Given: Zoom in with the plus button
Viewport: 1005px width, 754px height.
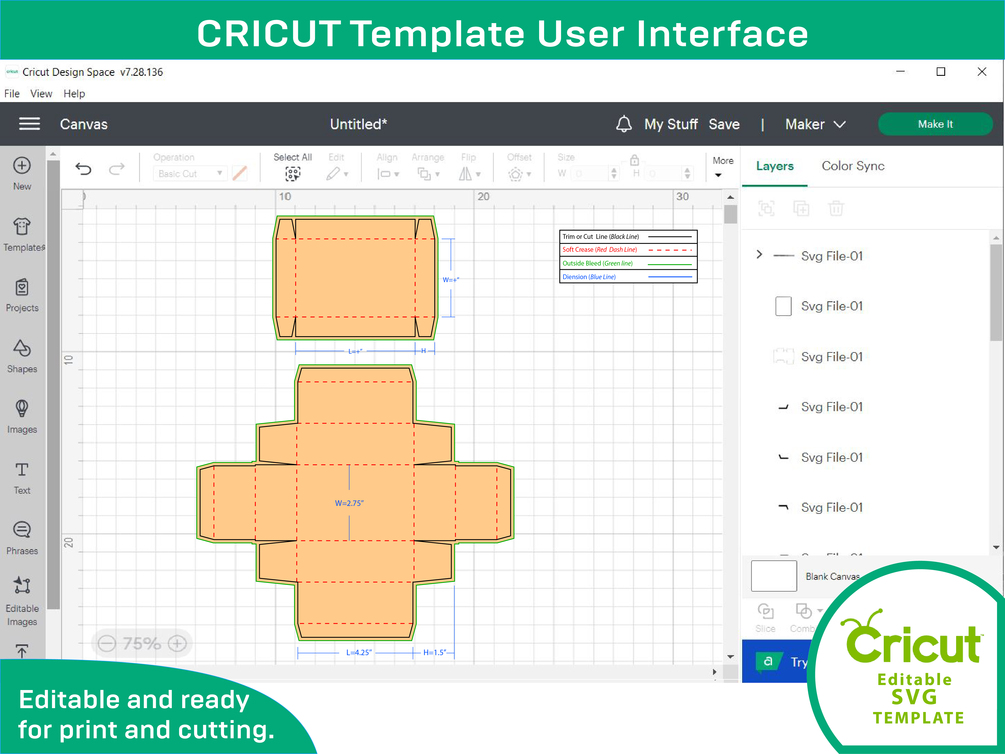Looking at the screenshot, I should 178,643.
